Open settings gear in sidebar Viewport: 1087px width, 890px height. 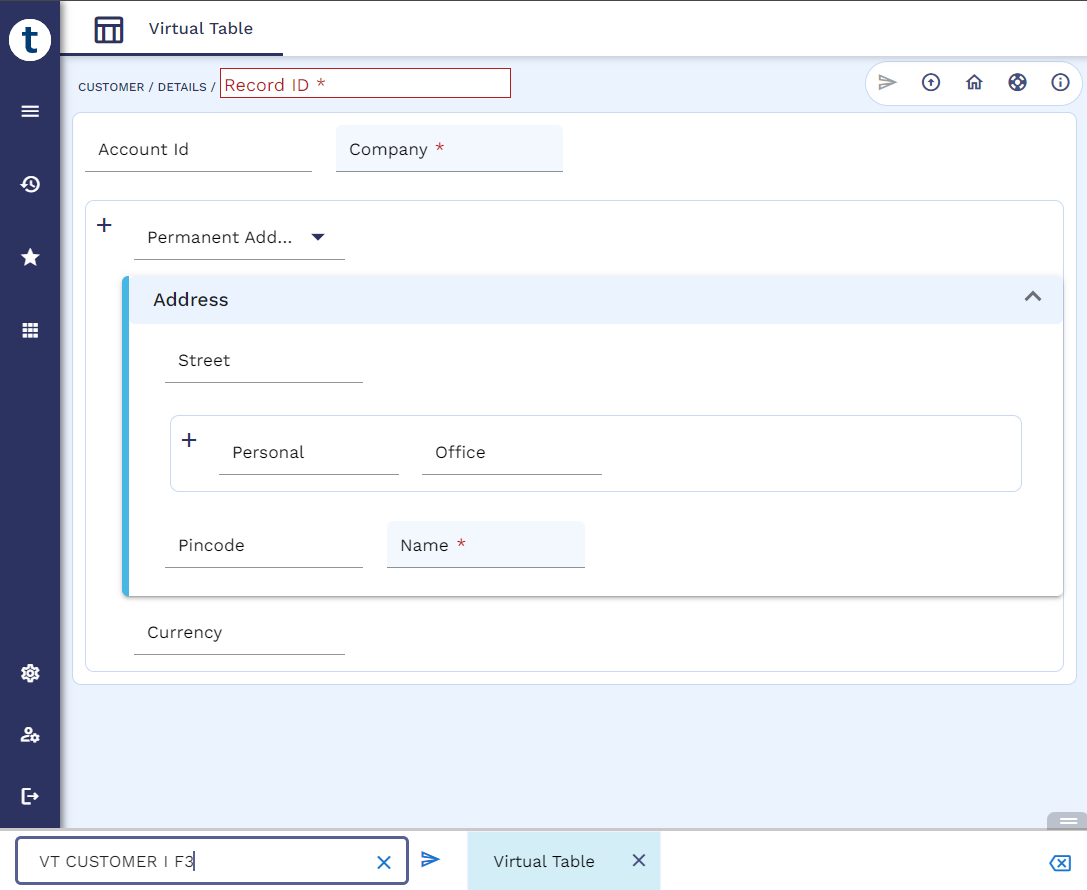coord(30,673)
